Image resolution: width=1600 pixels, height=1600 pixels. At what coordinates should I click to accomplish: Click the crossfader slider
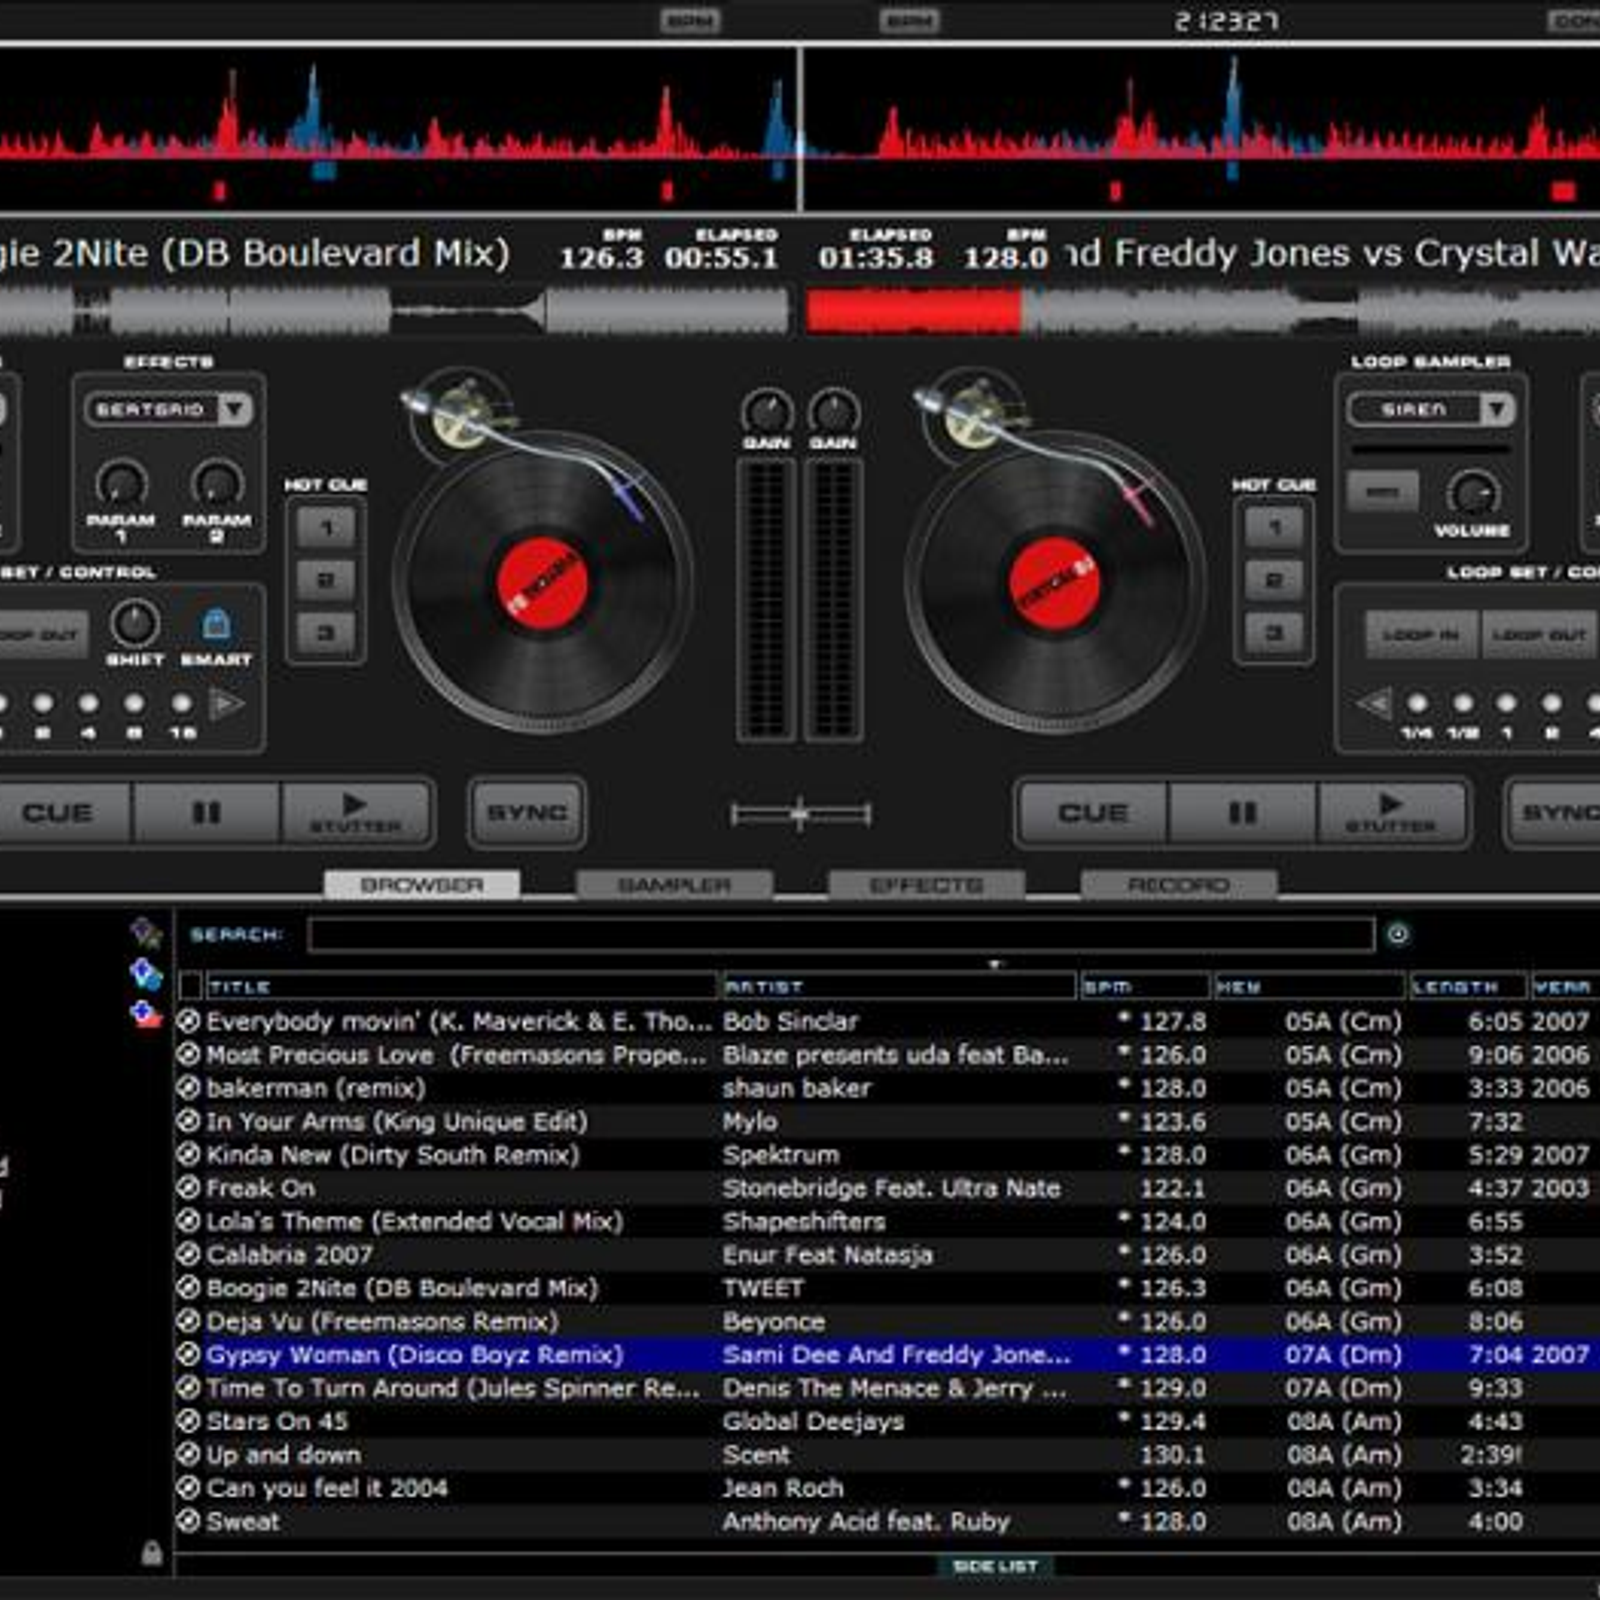(800, 815)
